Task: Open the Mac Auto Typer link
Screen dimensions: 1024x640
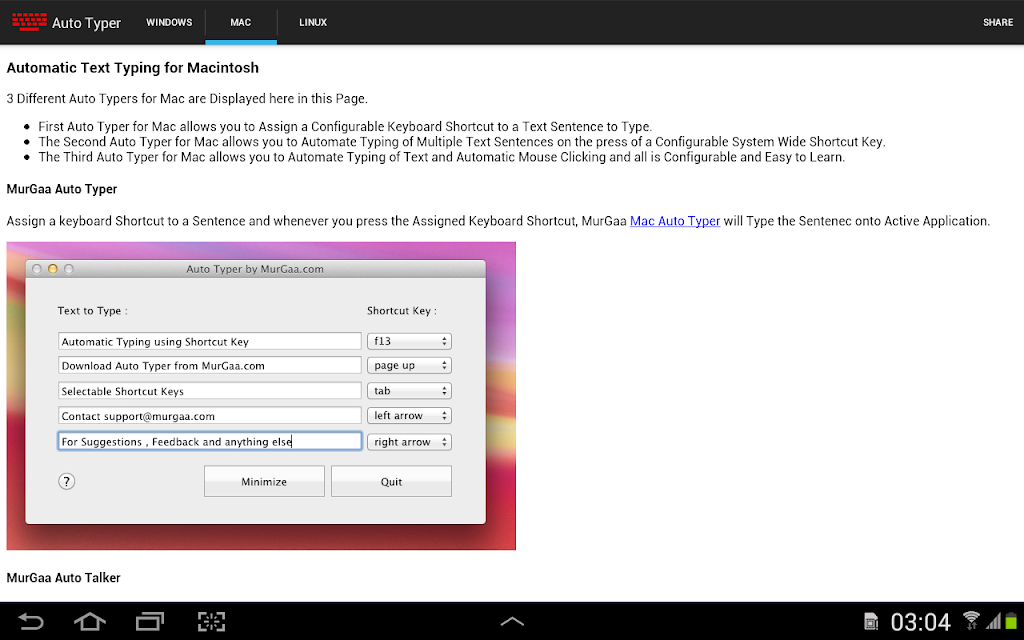Action: click(x=675, y=221)
